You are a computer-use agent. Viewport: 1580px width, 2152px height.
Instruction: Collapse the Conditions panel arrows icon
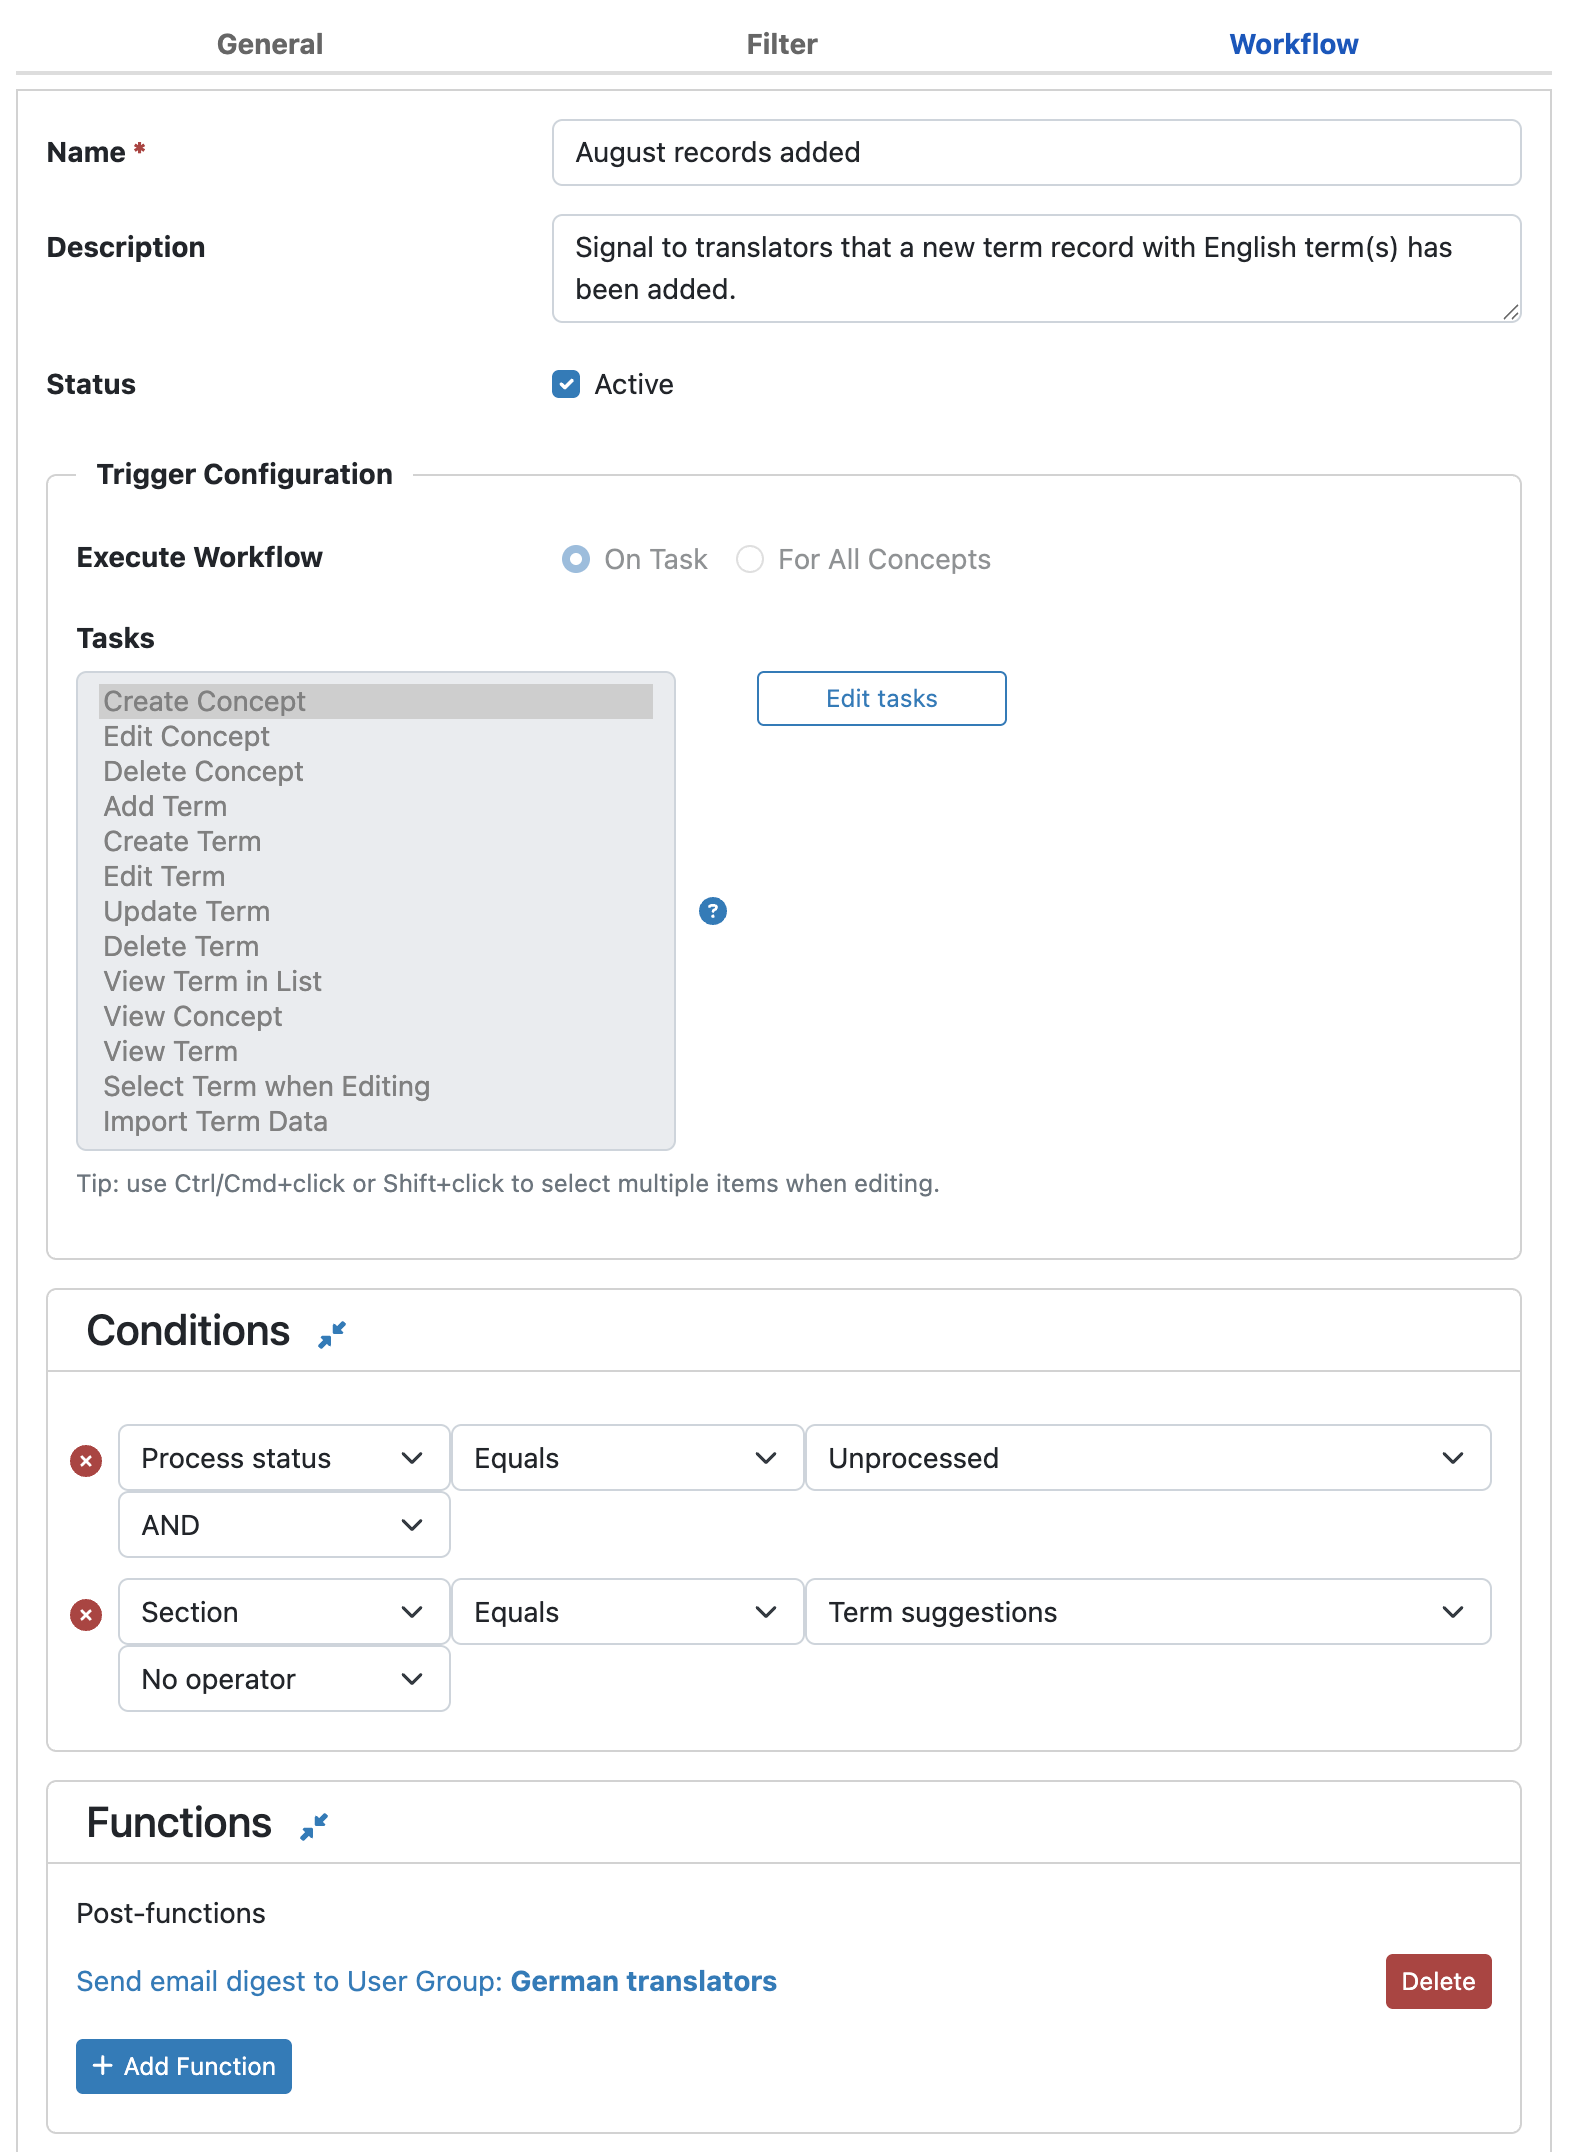pos(332,1334)
